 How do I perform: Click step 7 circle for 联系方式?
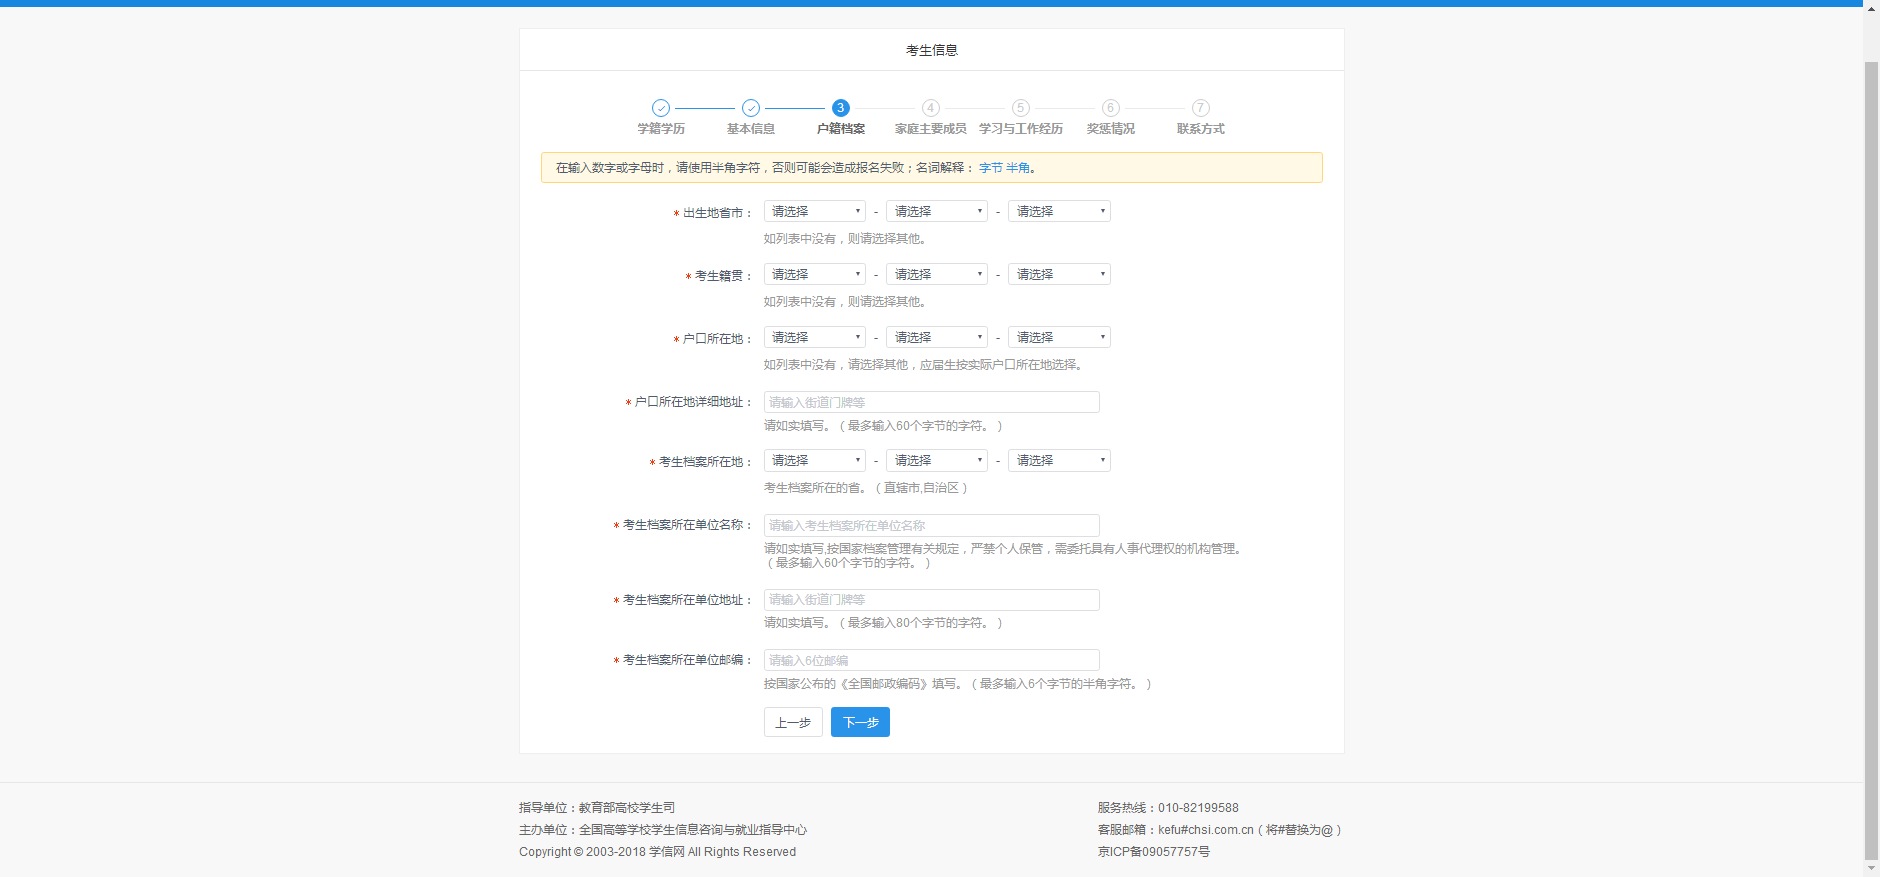tap(1200, 108)
